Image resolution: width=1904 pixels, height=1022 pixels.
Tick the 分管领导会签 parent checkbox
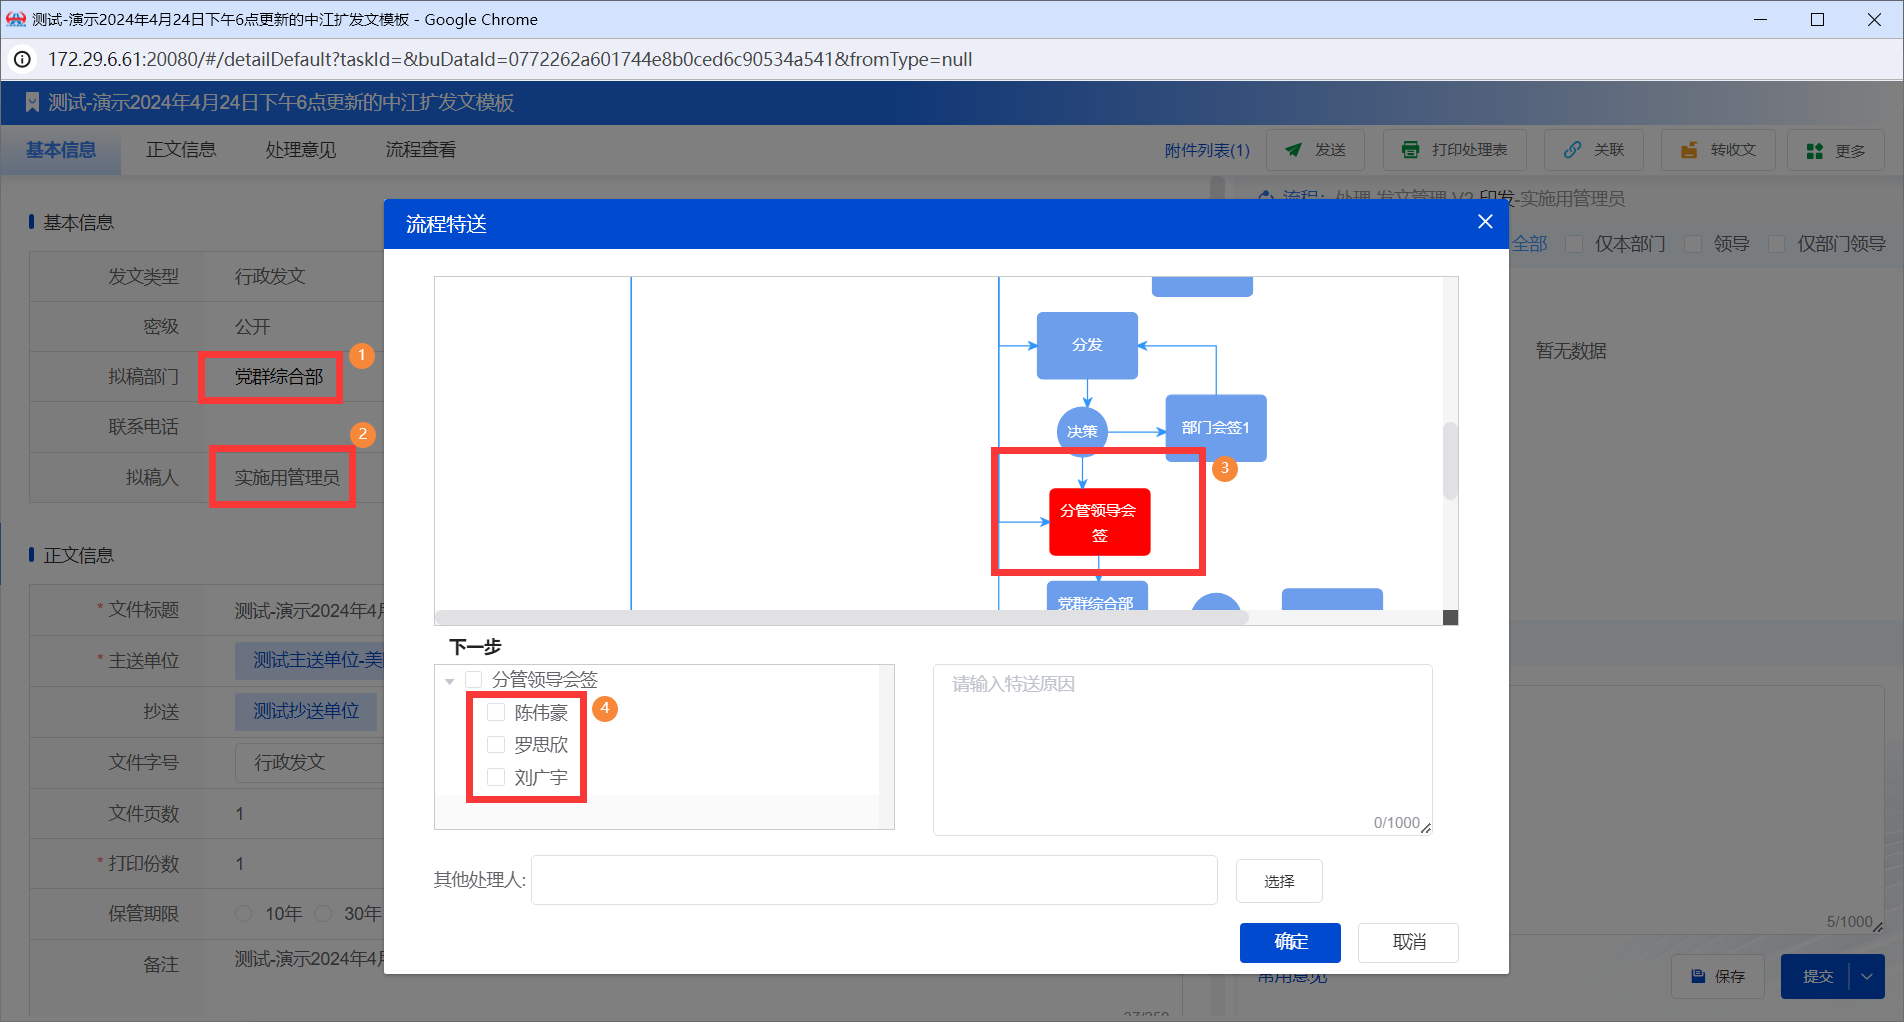point(474,680)
